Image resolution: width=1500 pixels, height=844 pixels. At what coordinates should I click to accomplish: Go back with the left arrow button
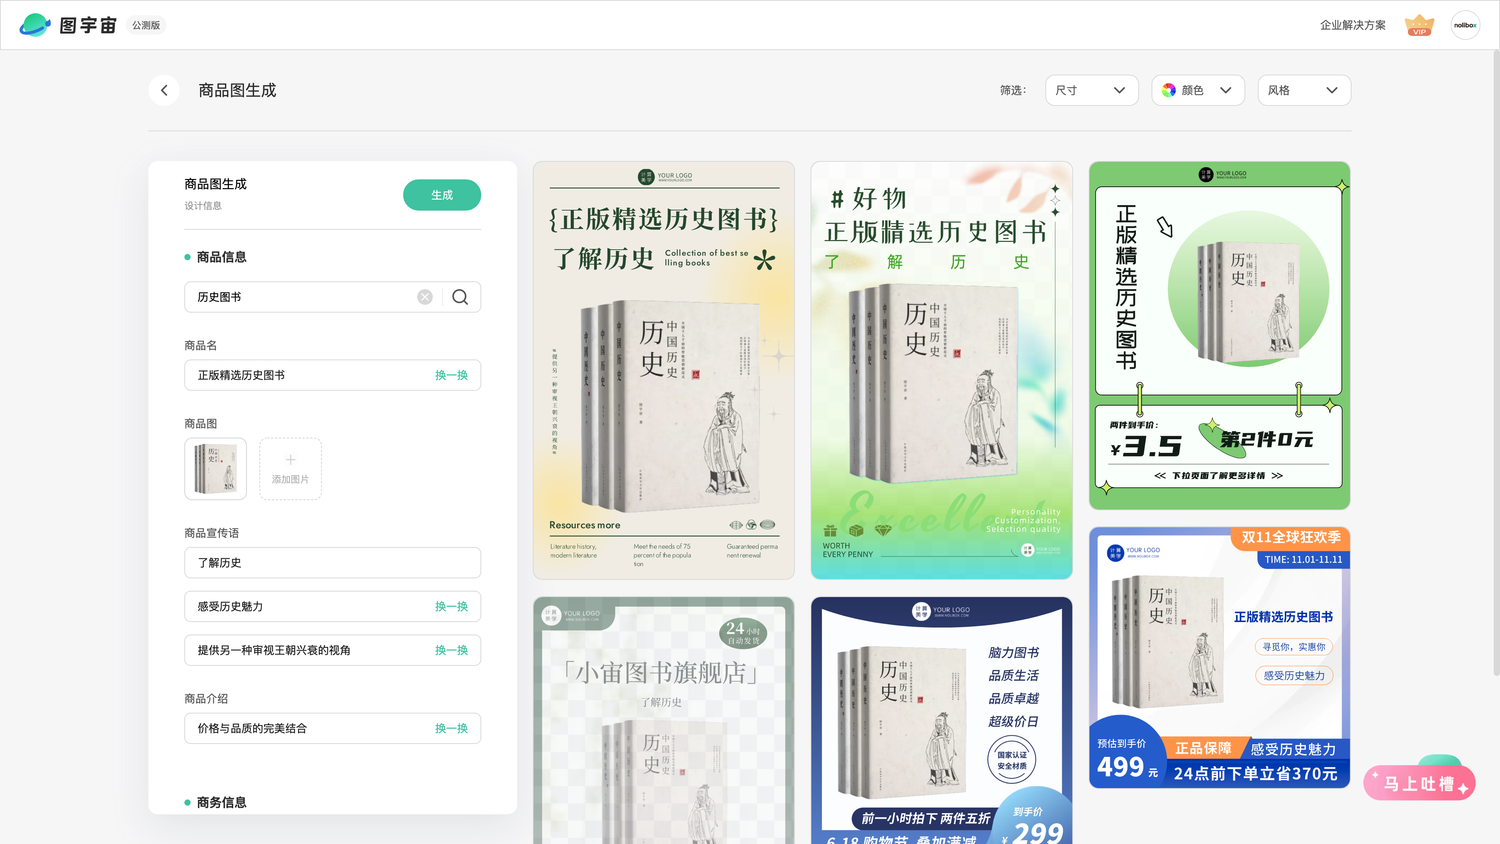[x=164, y=90]
